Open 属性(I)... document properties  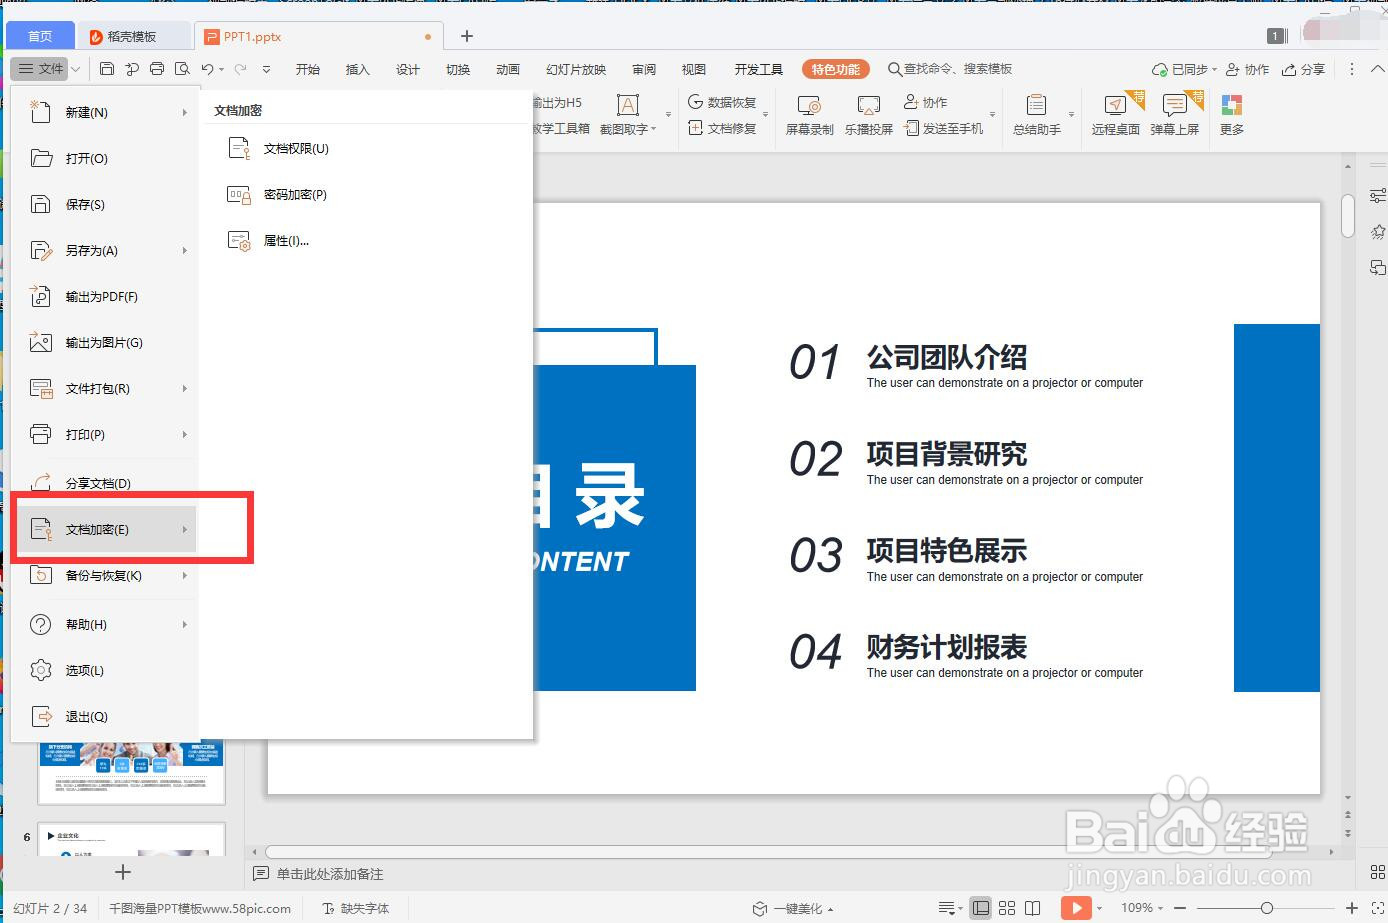[269, 240]
